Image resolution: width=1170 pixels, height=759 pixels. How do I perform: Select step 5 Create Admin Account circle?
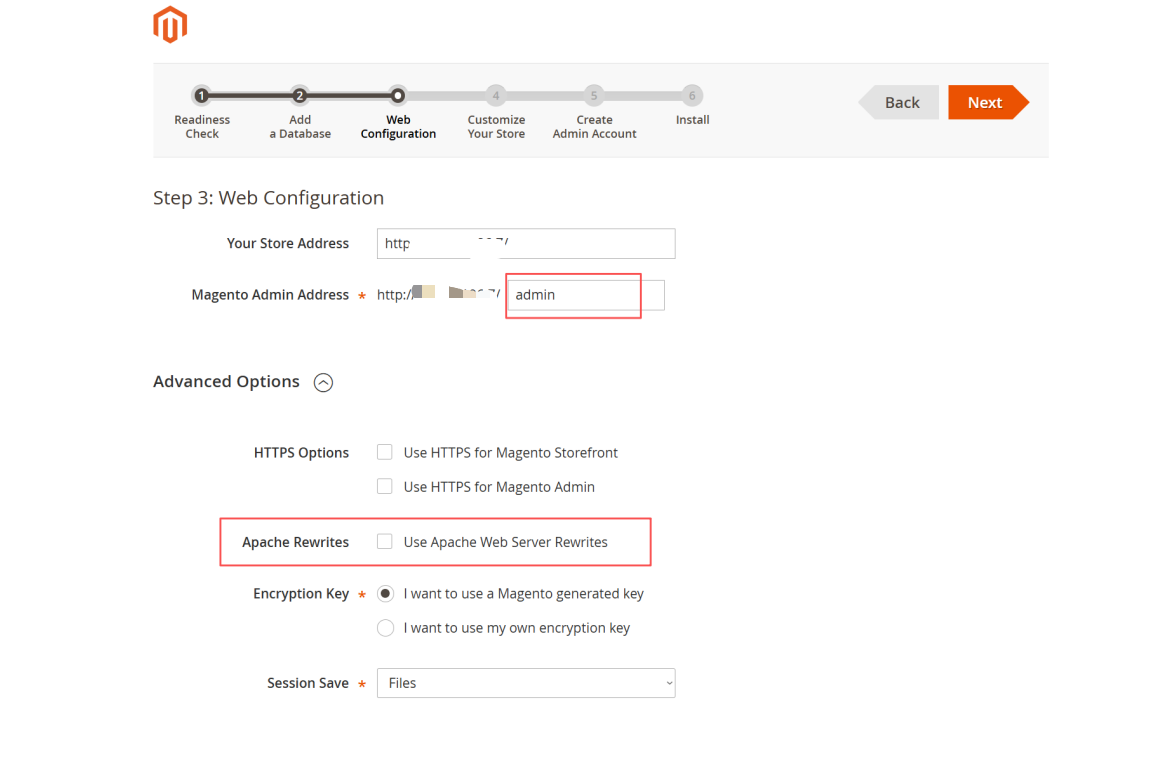[594, 96]
